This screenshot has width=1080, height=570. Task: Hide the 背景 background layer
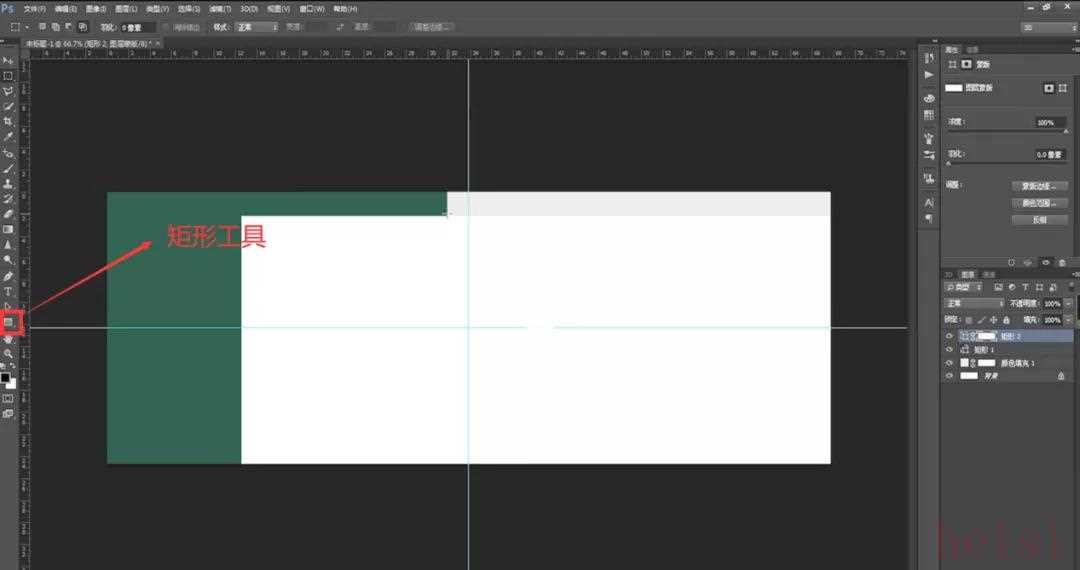click(x=949, y=376)
